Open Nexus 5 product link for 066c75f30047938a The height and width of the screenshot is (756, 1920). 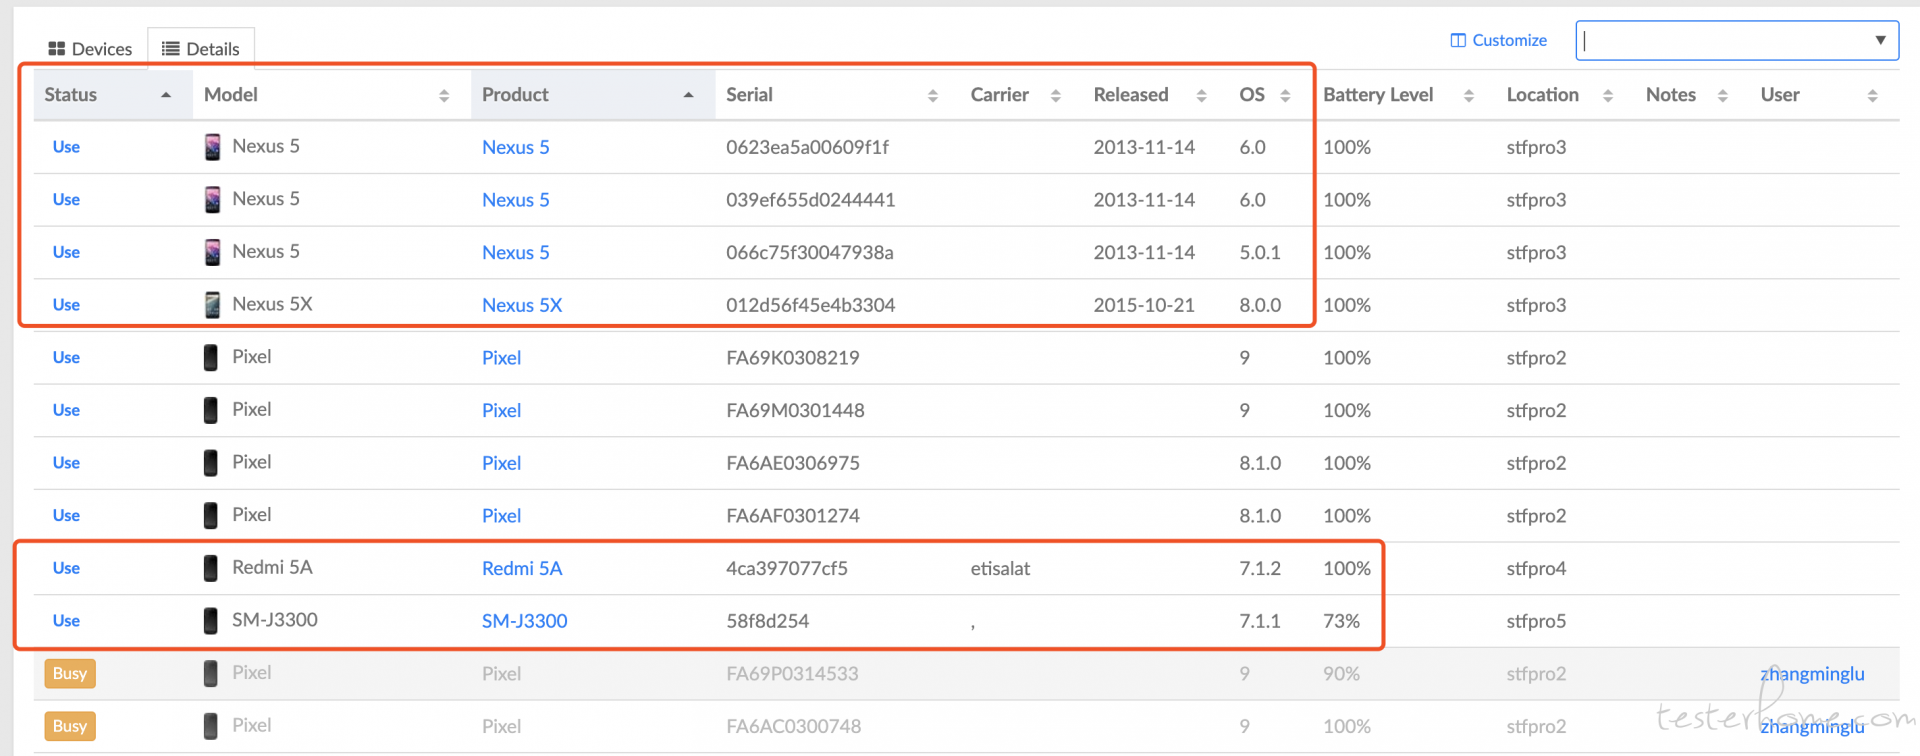[516, 253]
